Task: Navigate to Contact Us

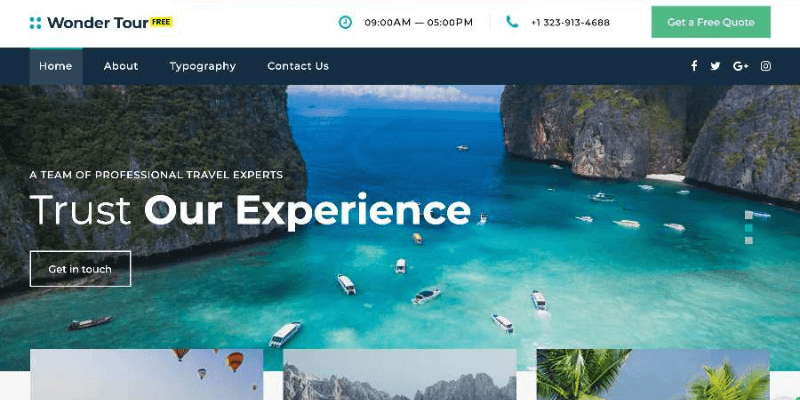Action: pos(298,66)
